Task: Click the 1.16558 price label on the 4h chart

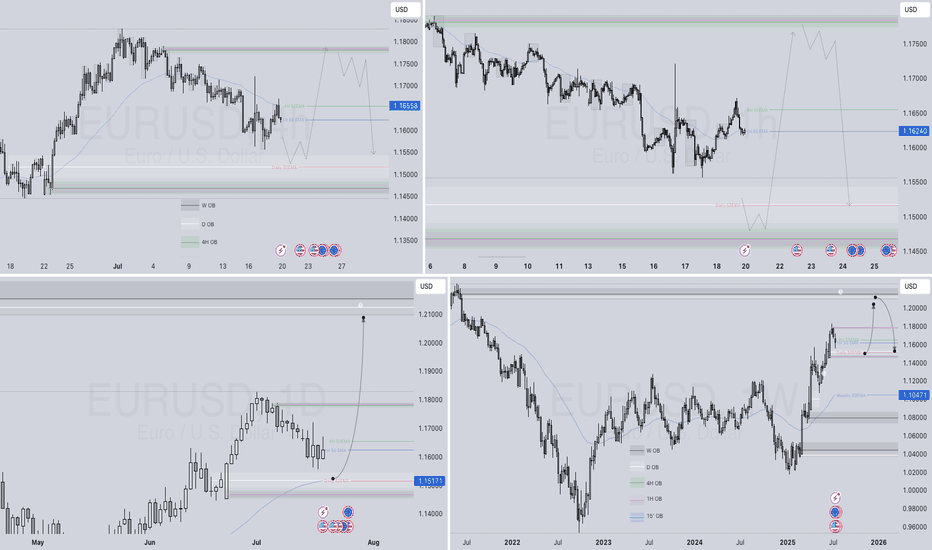Action: [405, 106]
